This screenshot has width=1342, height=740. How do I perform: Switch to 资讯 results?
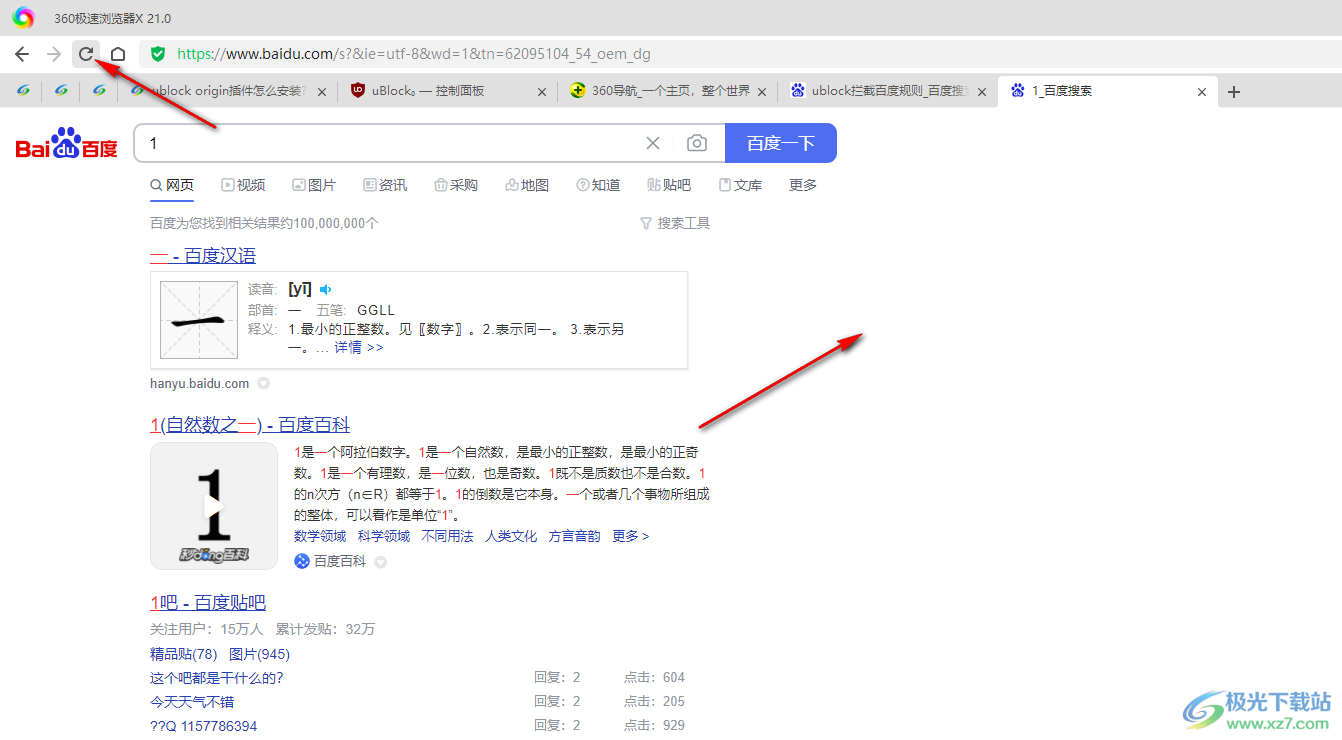385,185
